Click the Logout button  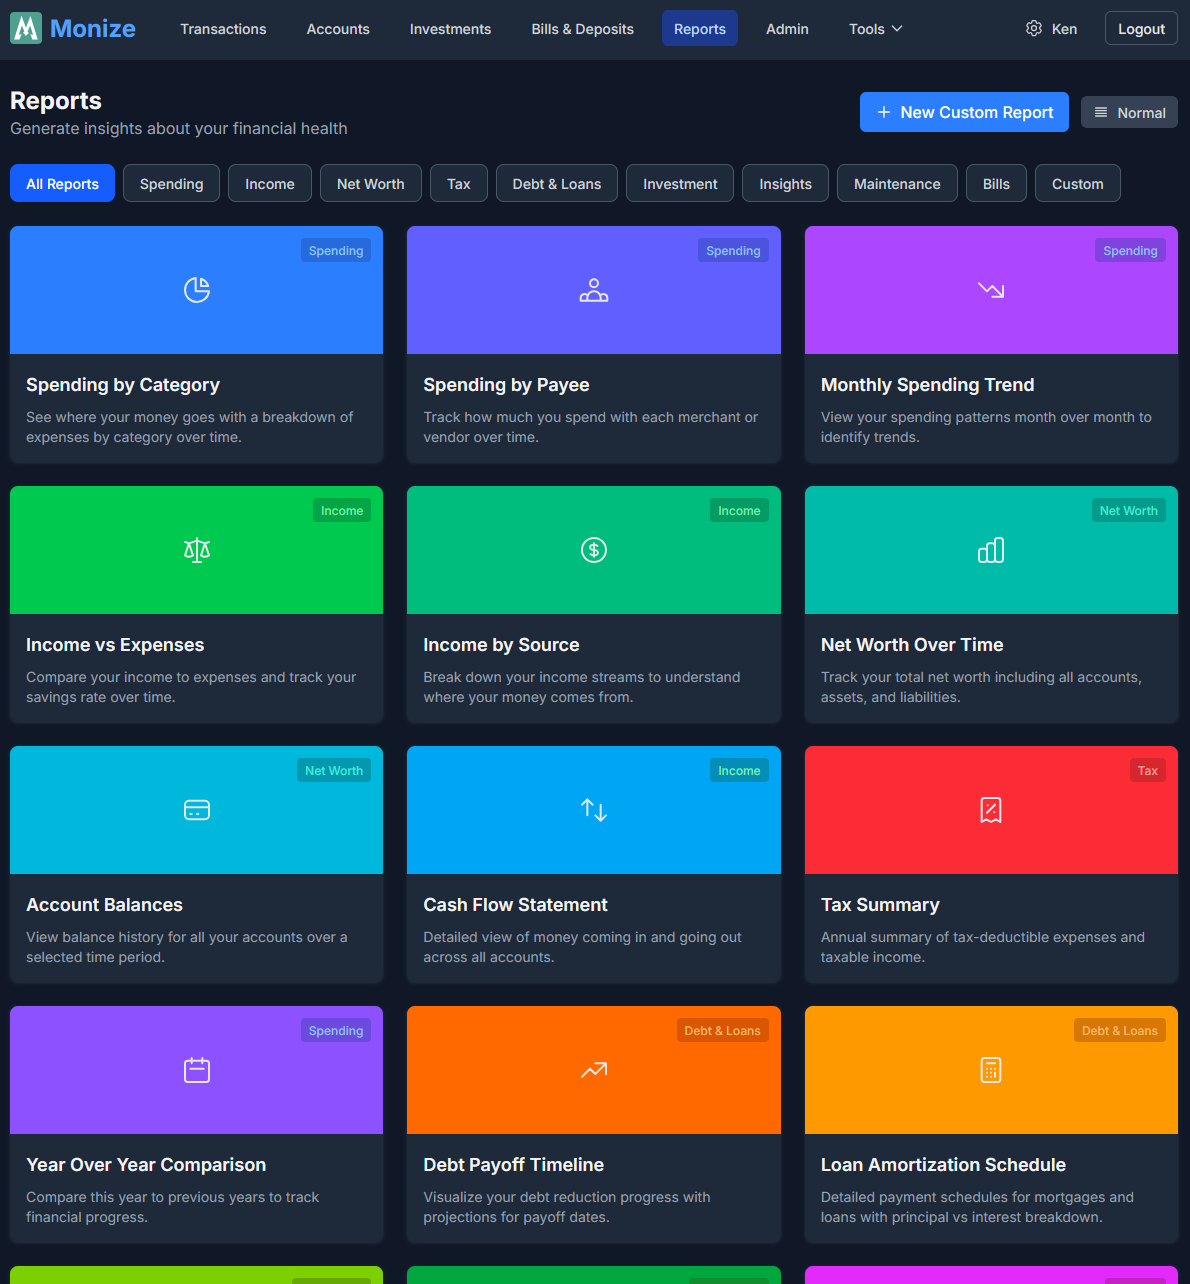point(1141,29)
